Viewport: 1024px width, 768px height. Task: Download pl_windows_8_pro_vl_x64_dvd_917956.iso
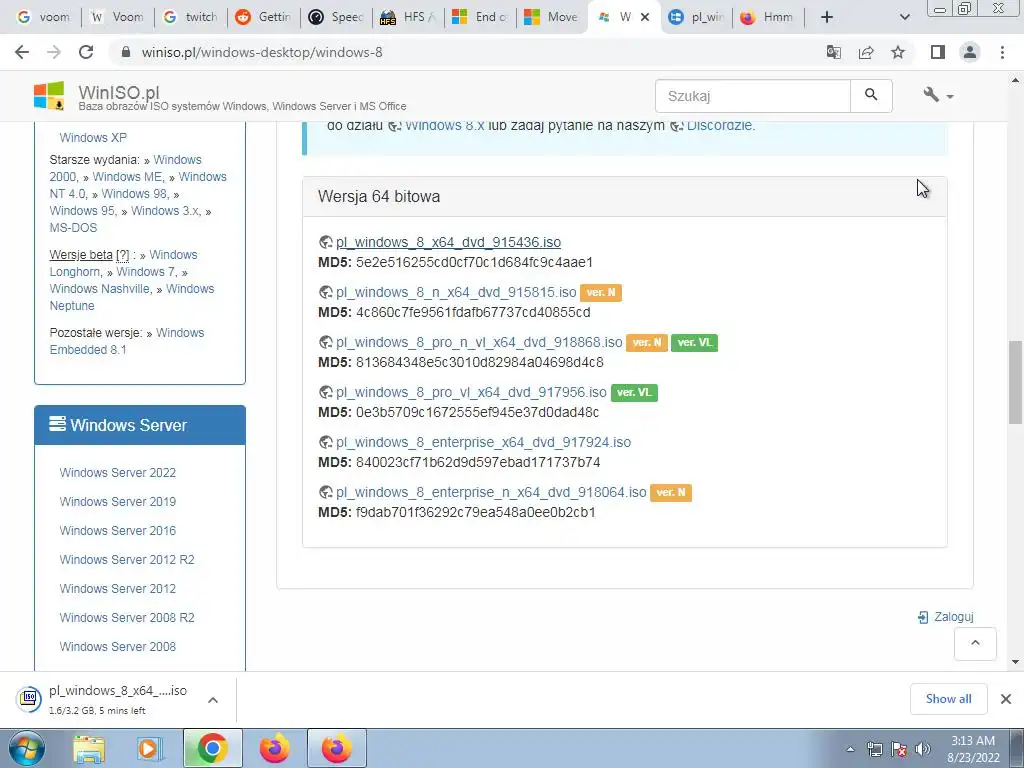471,392
